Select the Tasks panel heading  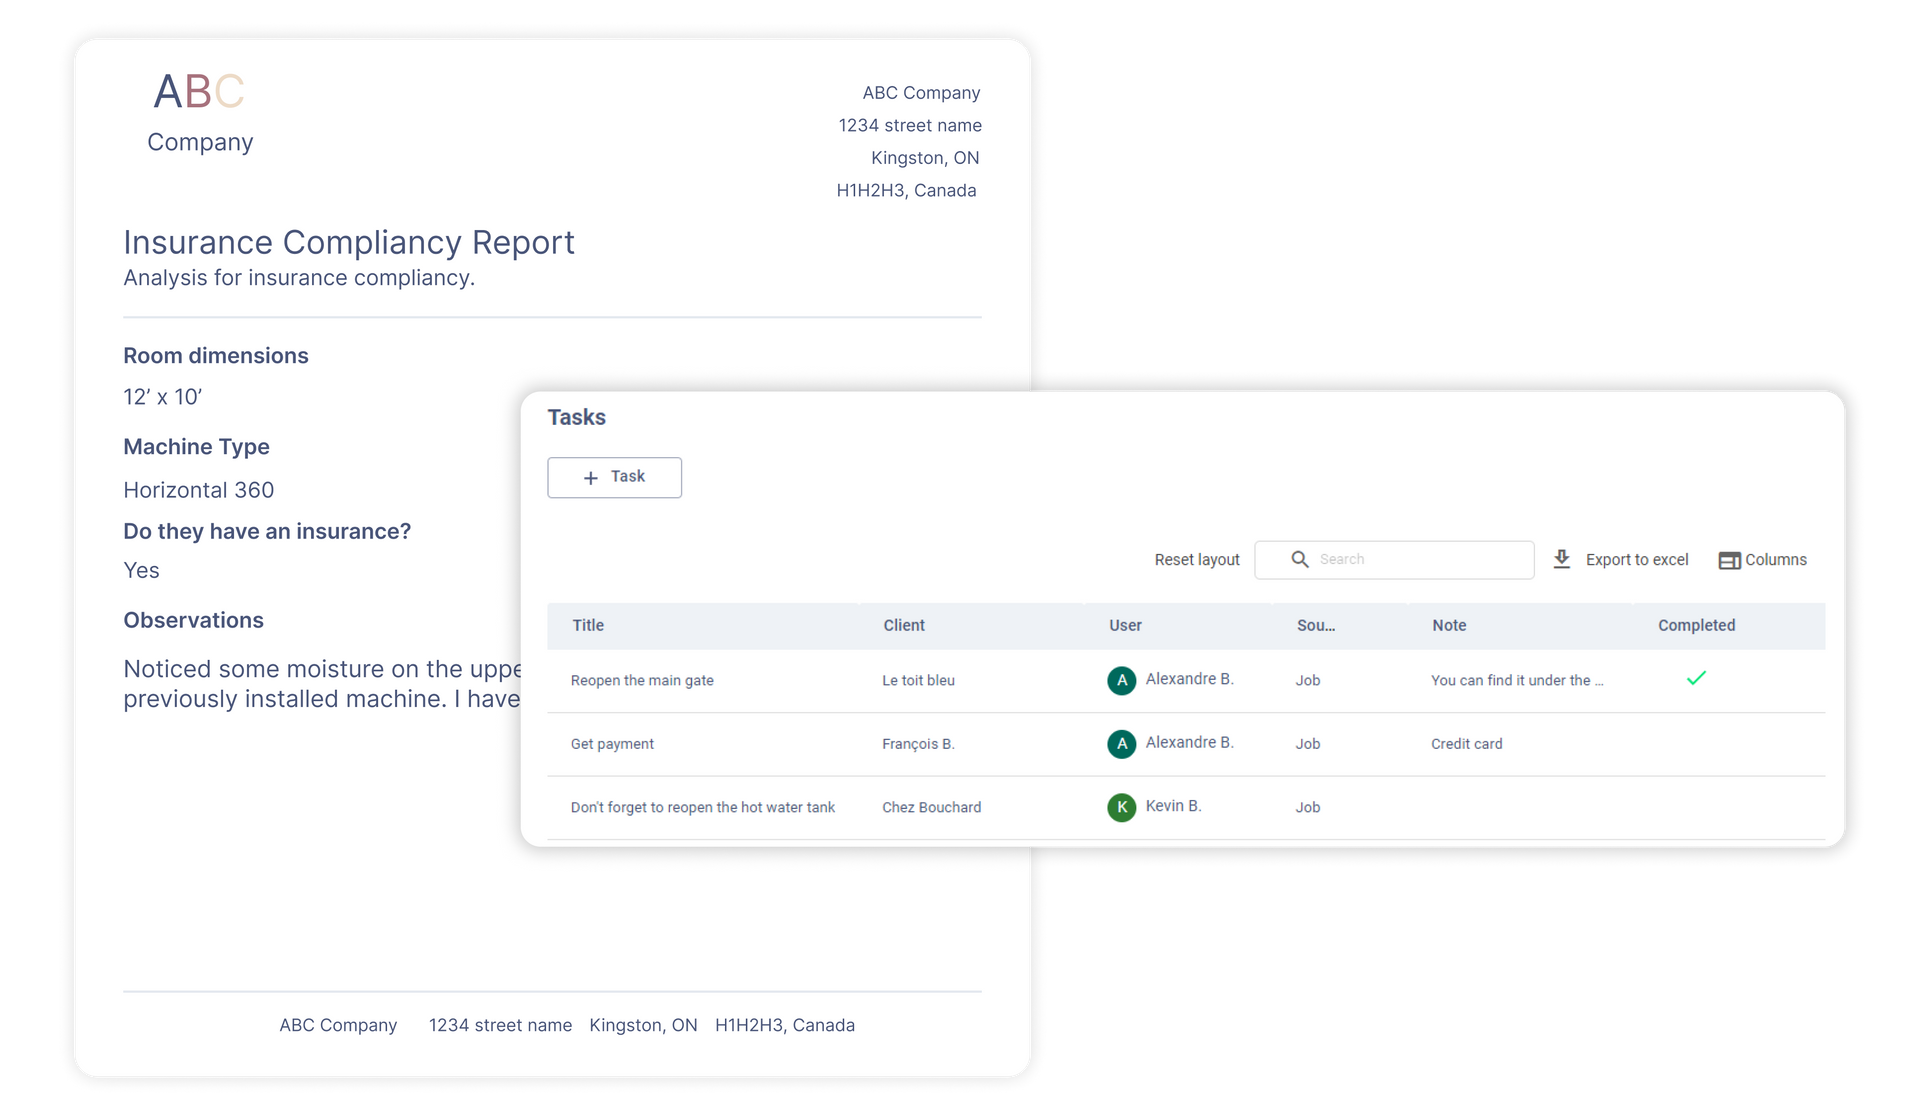(576, 417)
